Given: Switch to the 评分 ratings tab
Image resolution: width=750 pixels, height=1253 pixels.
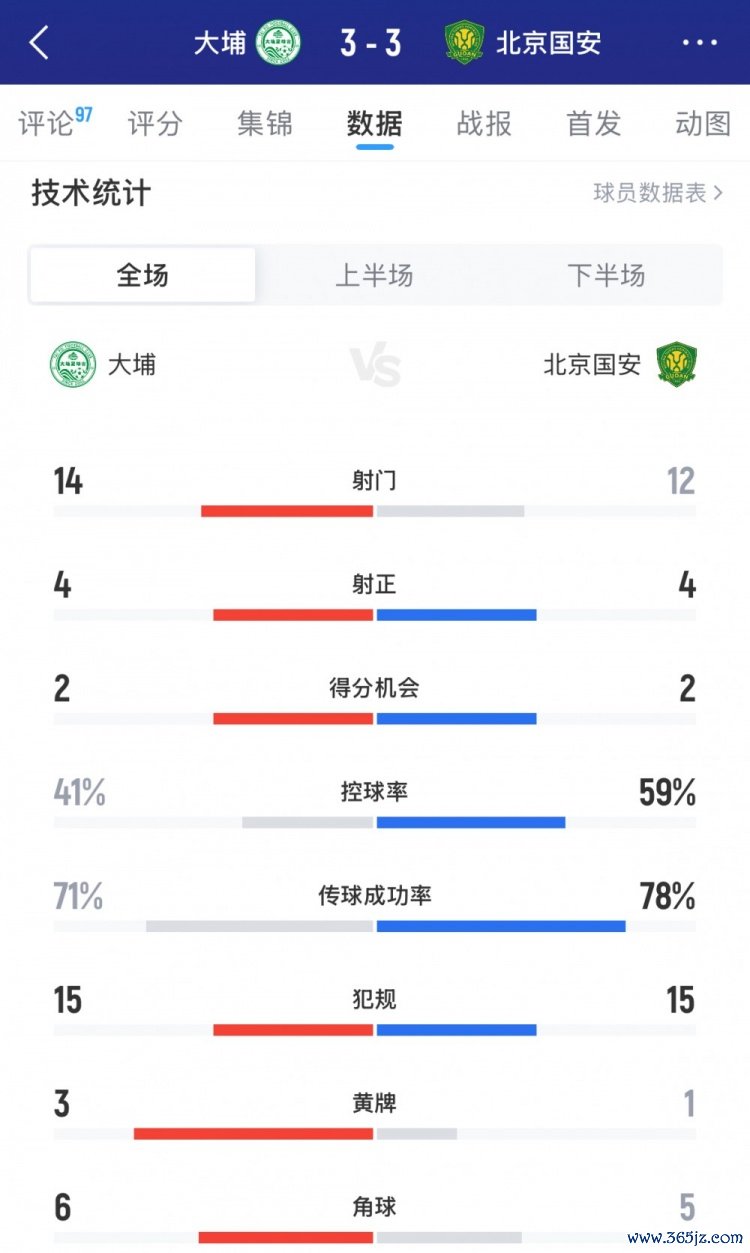Looking at the screenshot, I should tap(155, 123).
